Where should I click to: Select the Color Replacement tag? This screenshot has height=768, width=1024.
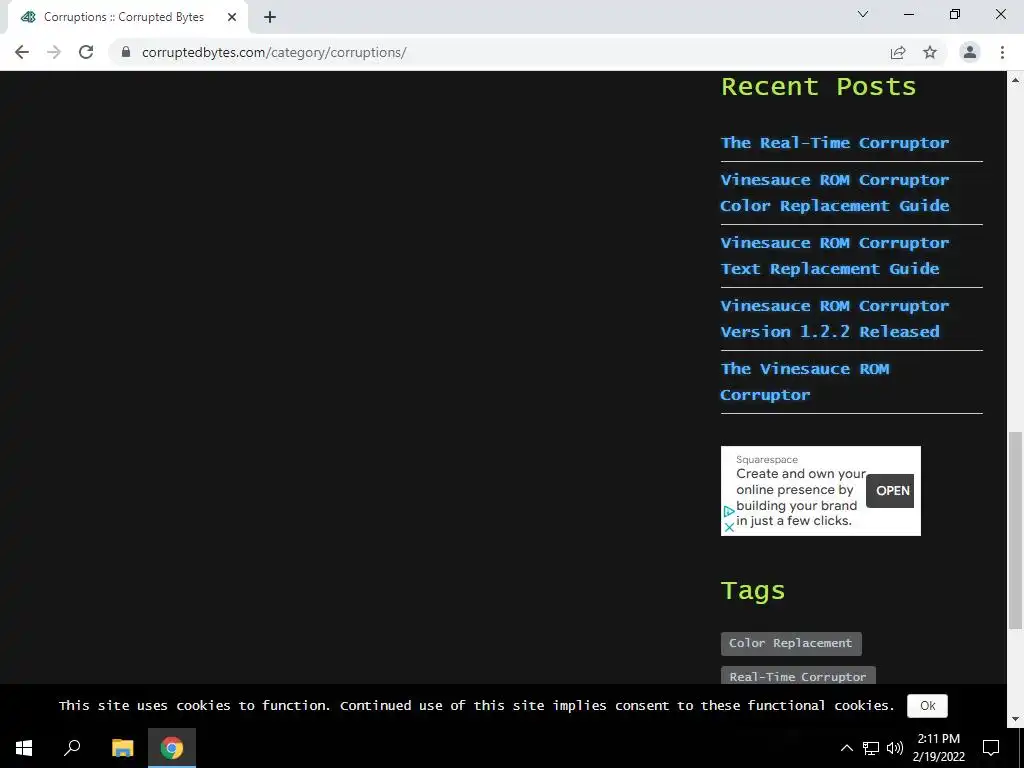click(791, 643)
